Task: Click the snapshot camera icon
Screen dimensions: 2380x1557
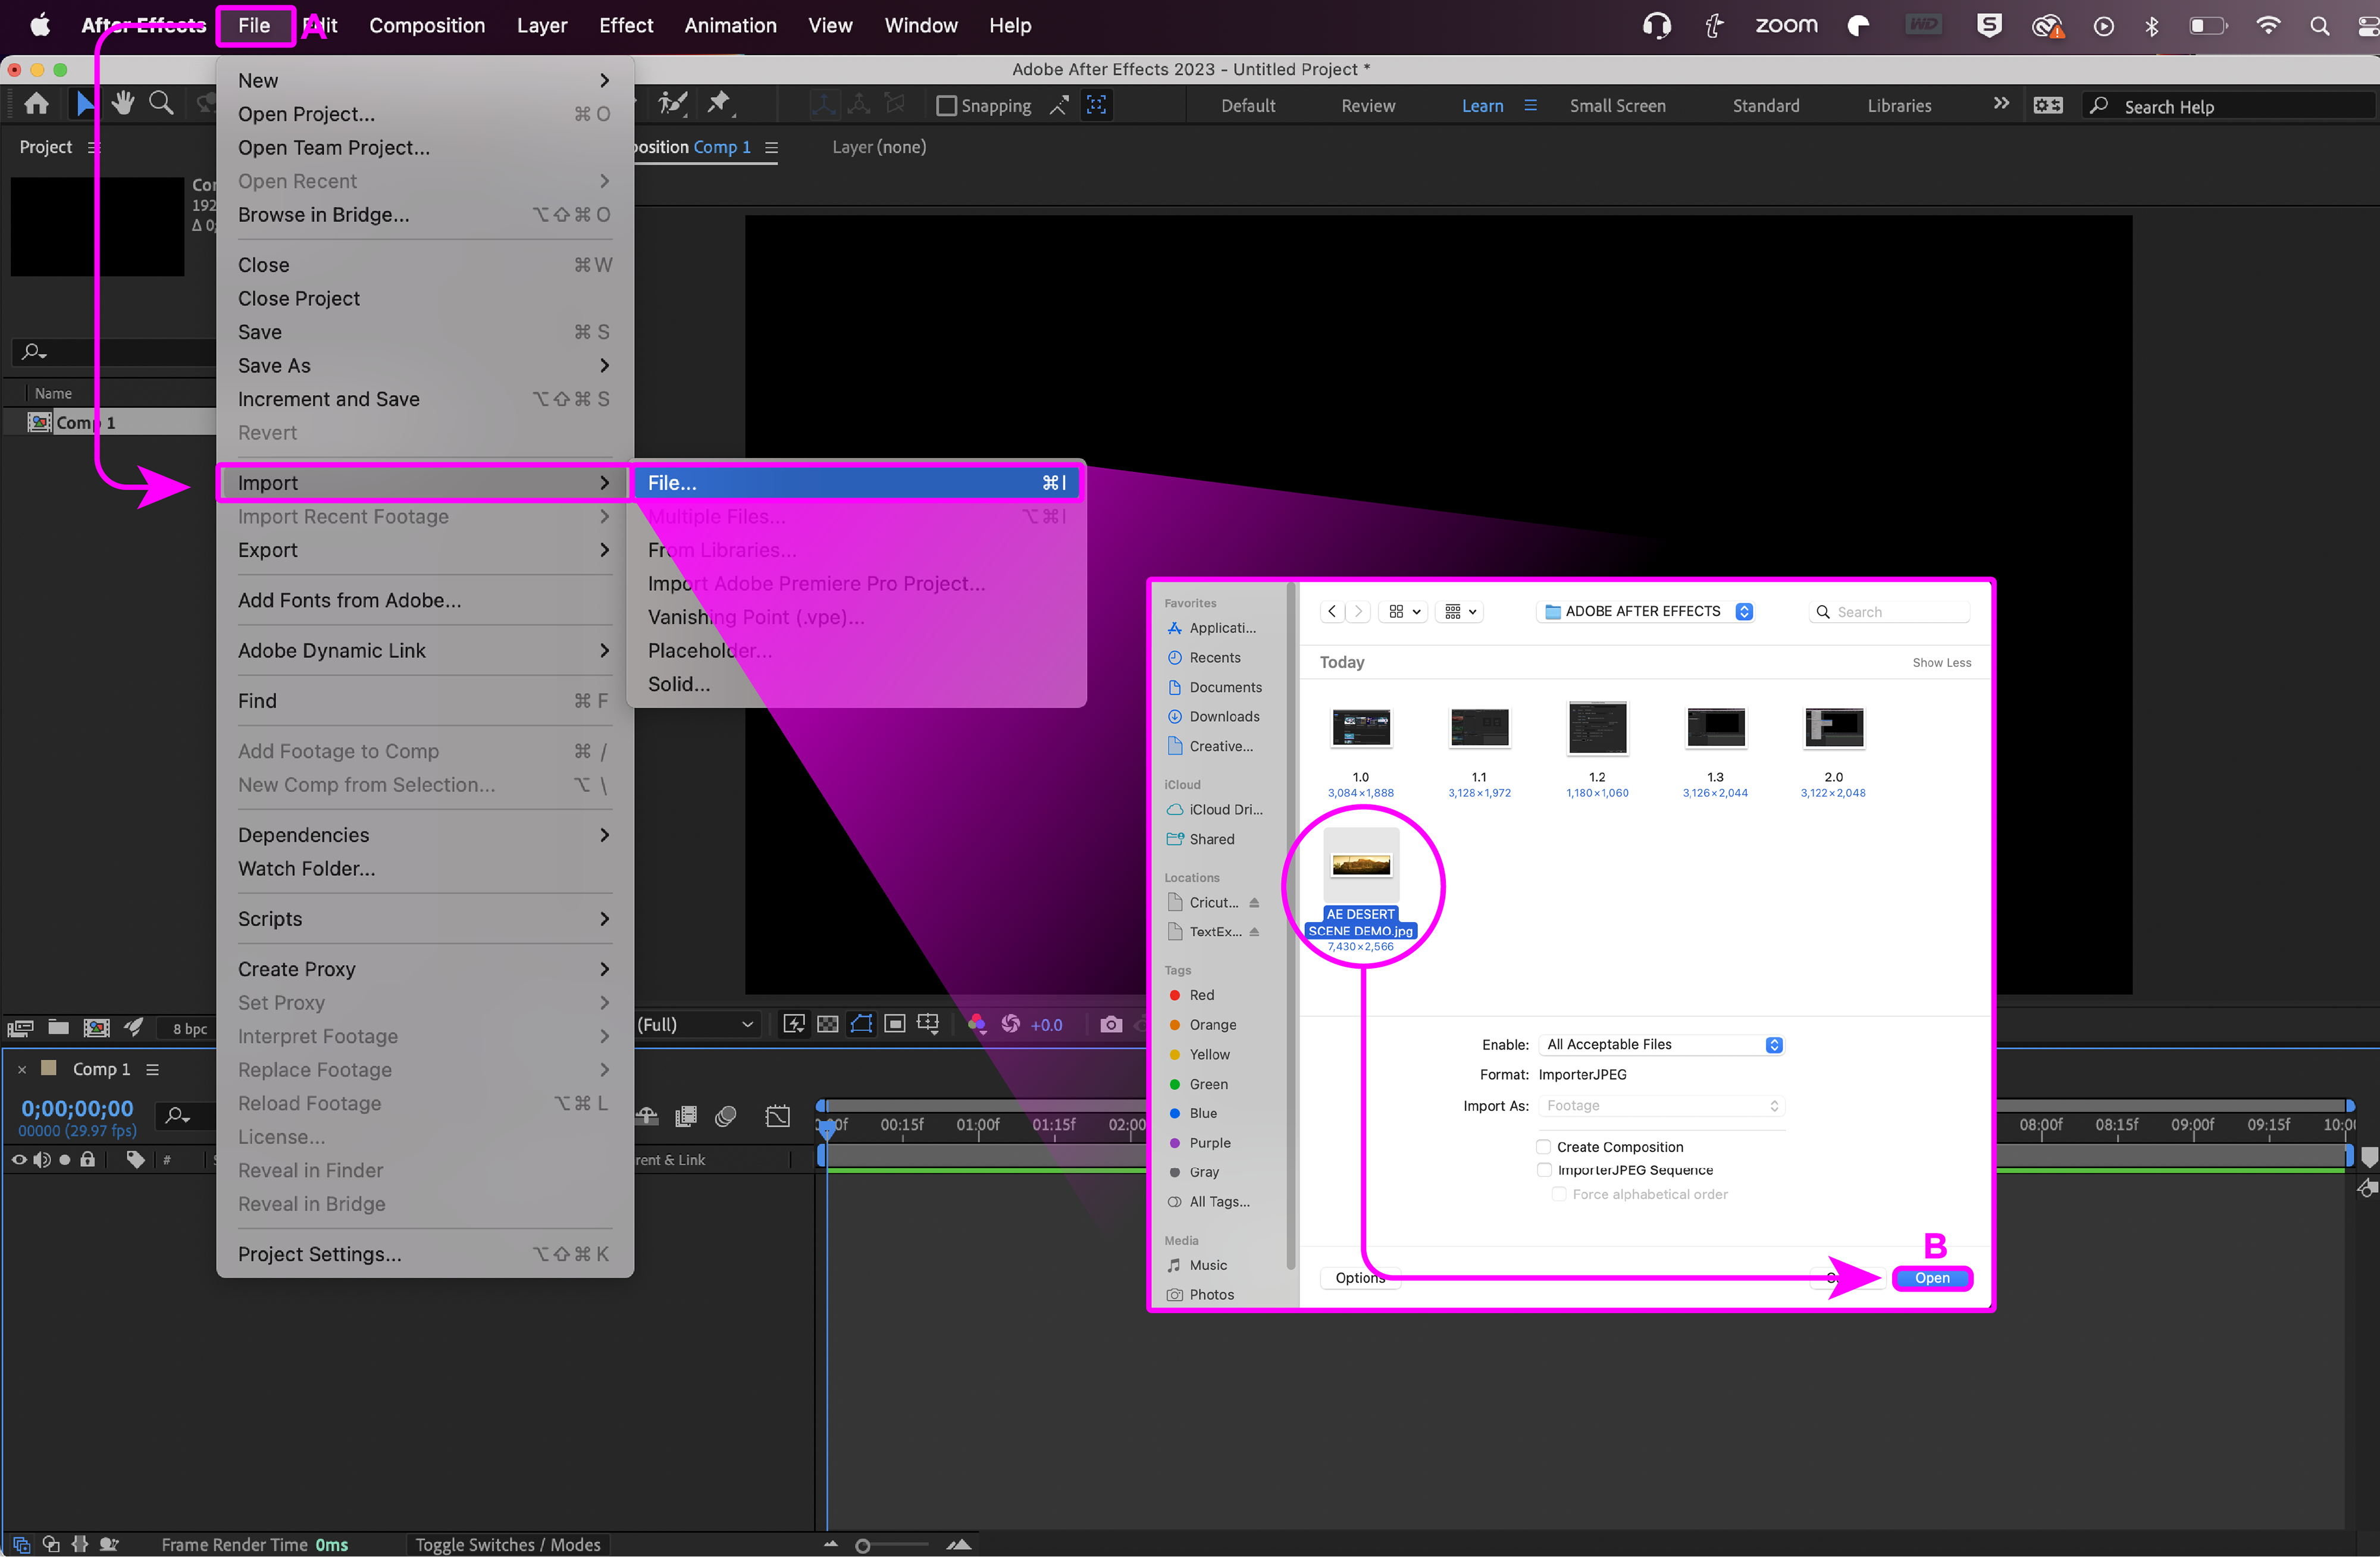Action: [1110, 1024]
